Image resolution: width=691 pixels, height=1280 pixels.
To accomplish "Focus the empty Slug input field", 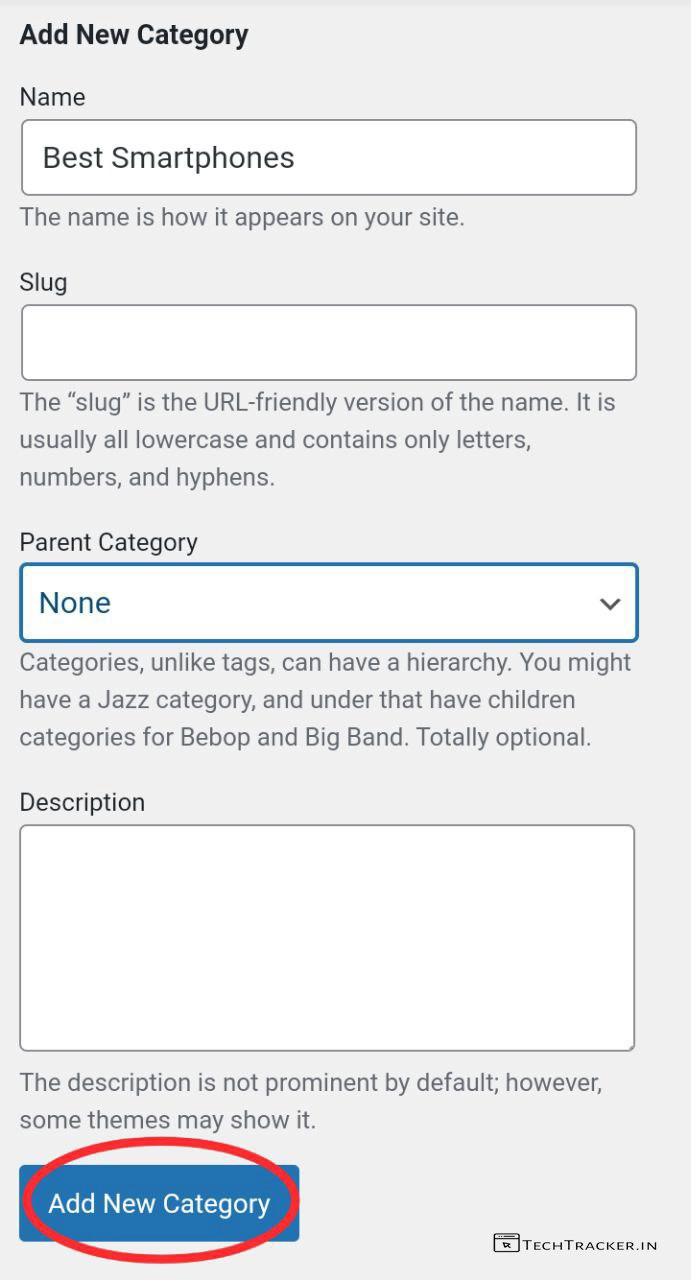I will click(x=328, y=343).
